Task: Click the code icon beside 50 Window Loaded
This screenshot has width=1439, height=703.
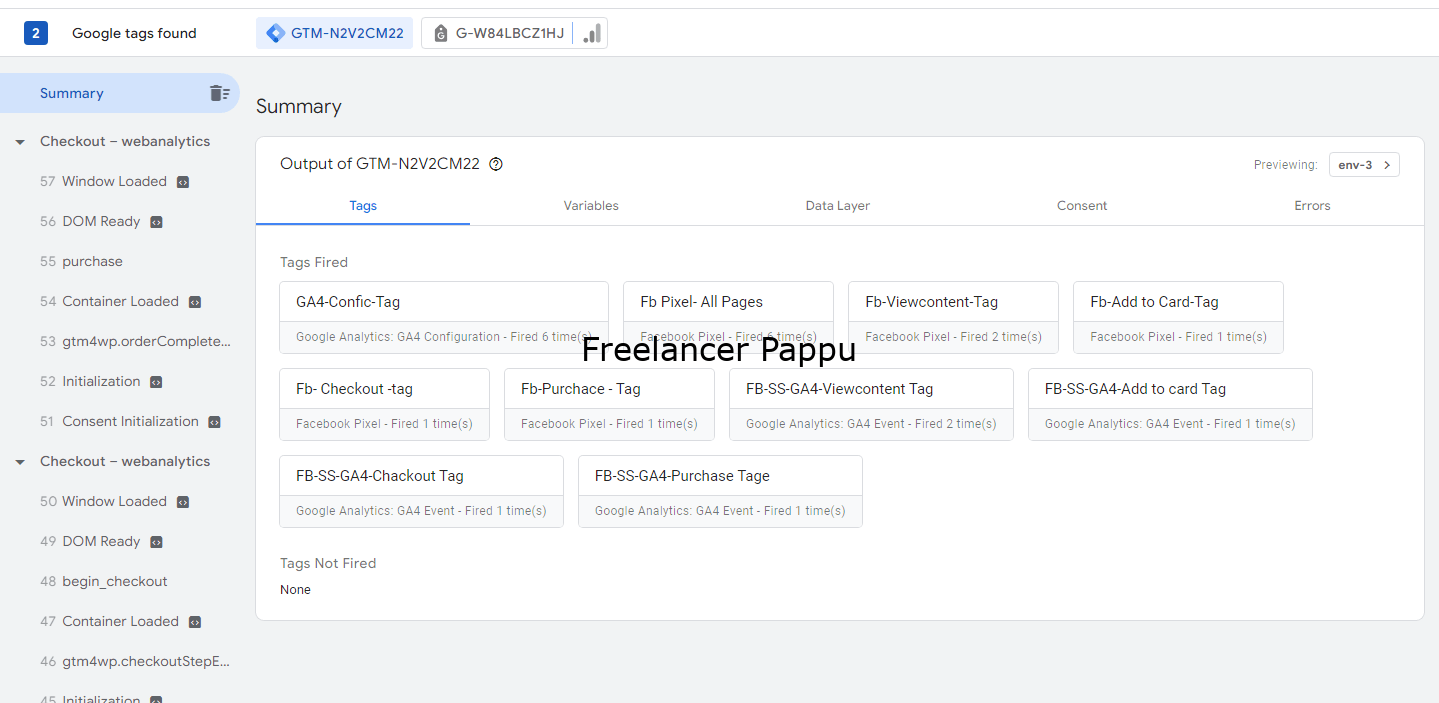Action: [x=183, y=502]
